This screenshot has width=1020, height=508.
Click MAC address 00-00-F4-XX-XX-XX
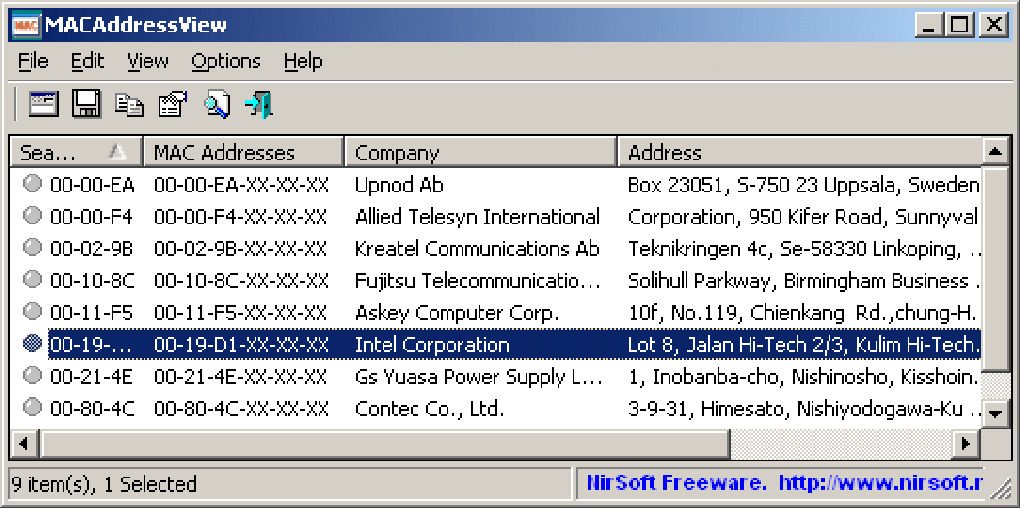241,217
